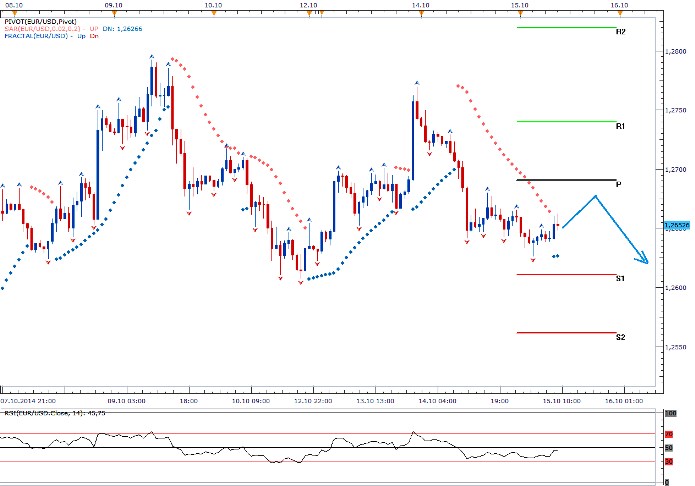This screenshot has height=486, width=695.
Task: Click the current price tag 1,26526
Action: click(x=677, y=226)
